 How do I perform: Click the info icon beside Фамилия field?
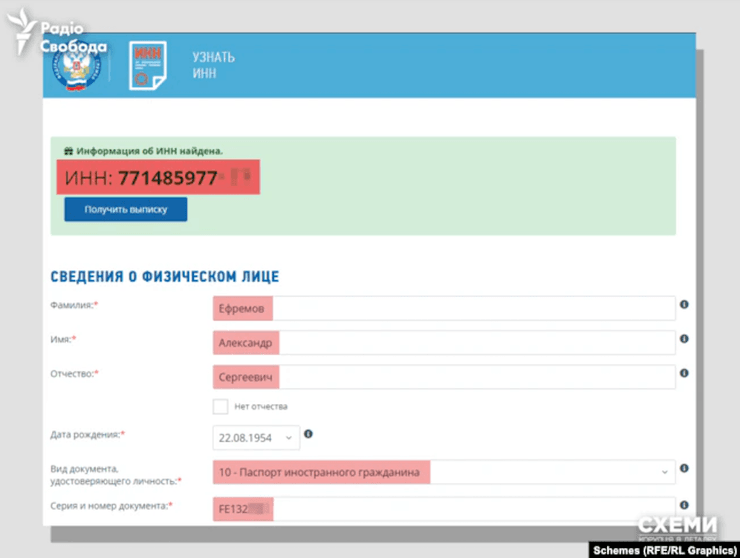pos(684,304)
